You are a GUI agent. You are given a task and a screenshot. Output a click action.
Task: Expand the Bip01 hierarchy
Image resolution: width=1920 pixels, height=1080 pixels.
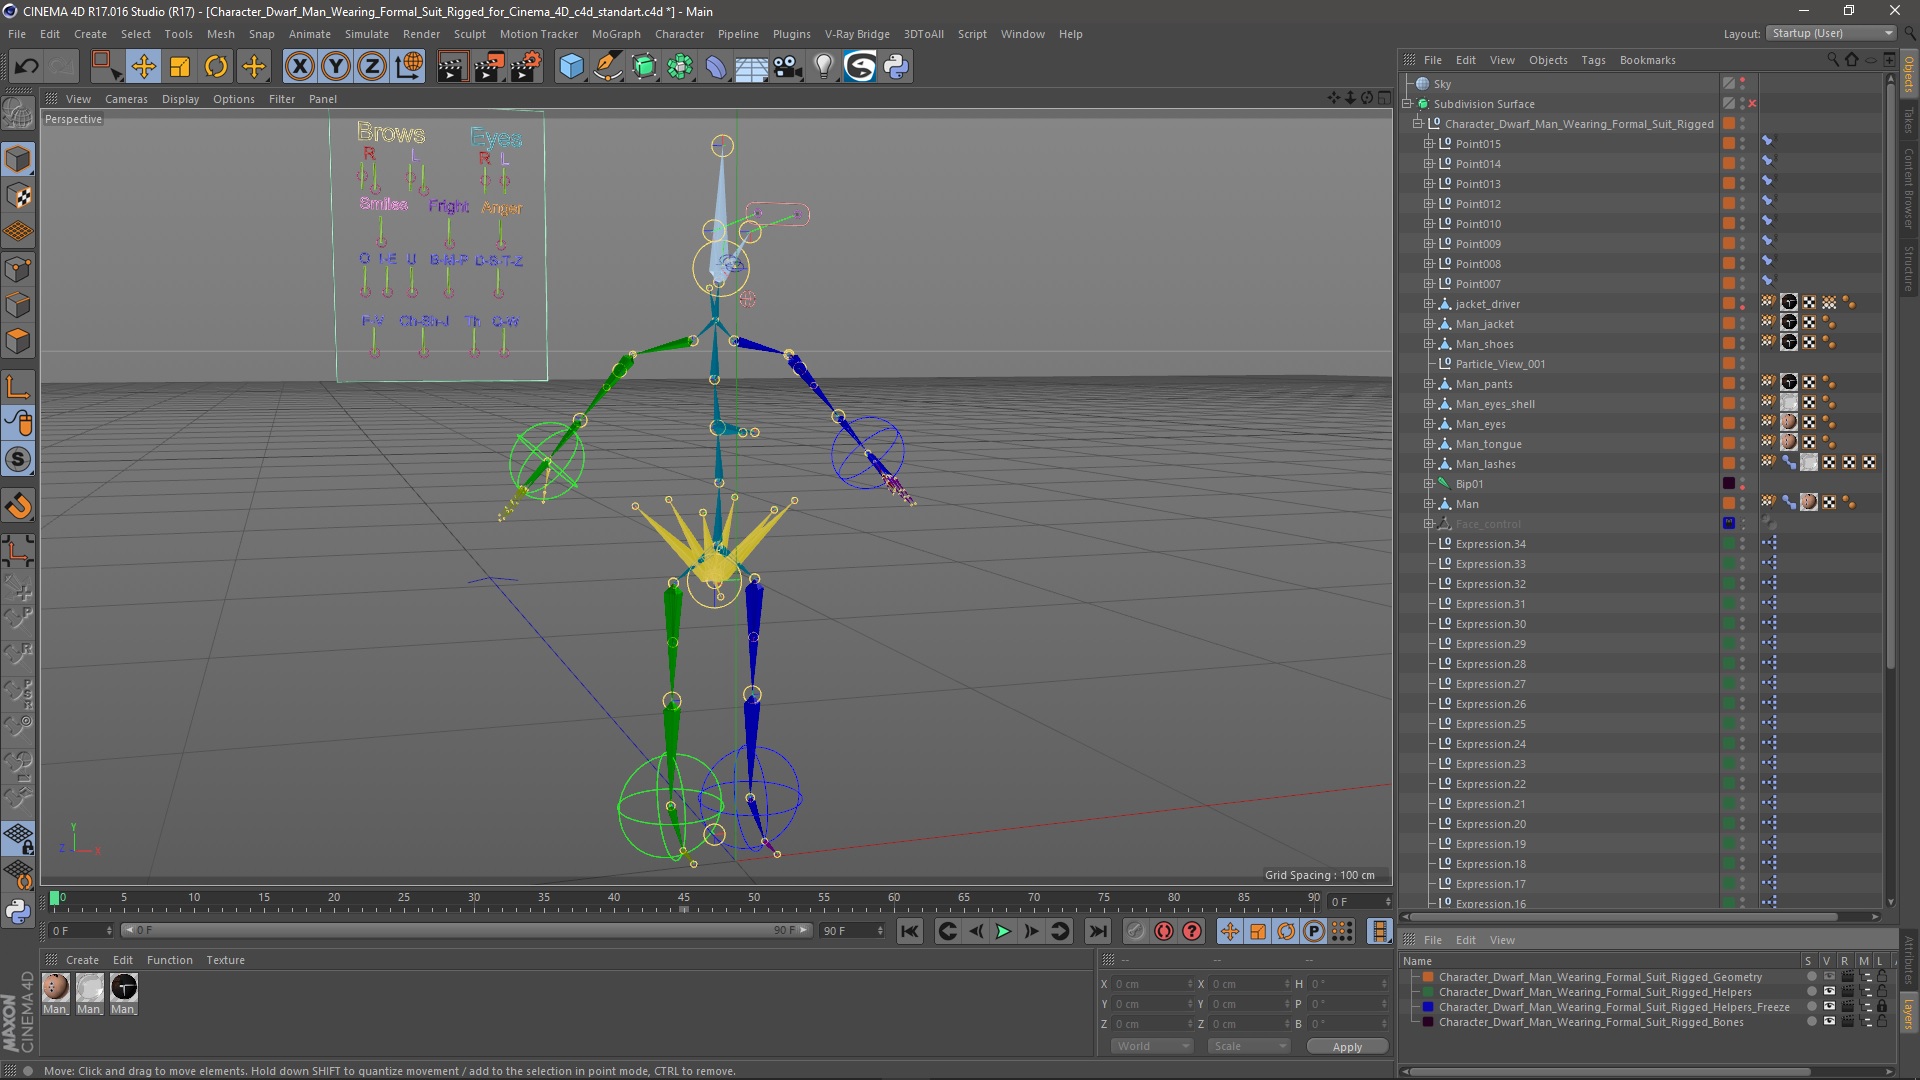1429,484
